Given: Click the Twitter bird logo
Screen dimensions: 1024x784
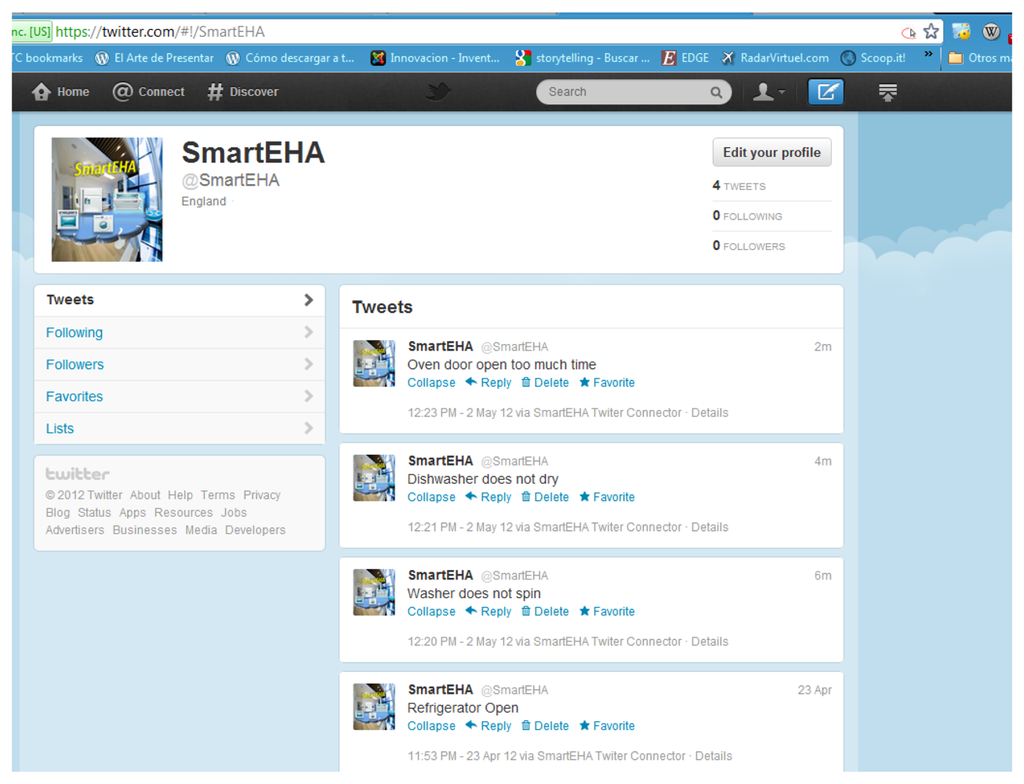Looking at the screenshot, I should 438,91.
